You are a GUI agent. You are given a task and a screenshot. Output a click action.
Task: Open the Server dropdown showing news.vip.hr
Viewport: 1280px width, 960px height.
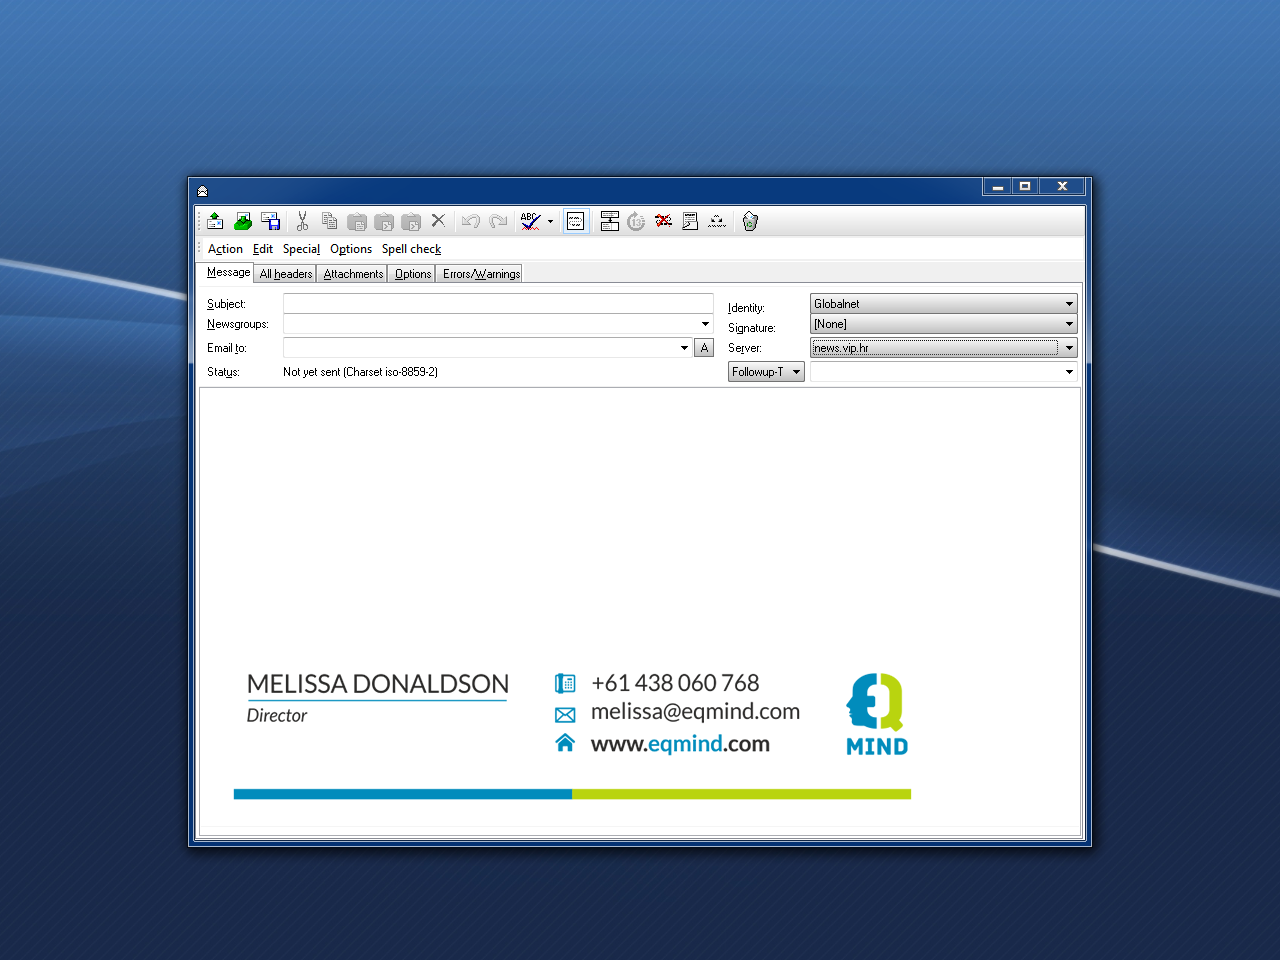click(x=943, y=348)
